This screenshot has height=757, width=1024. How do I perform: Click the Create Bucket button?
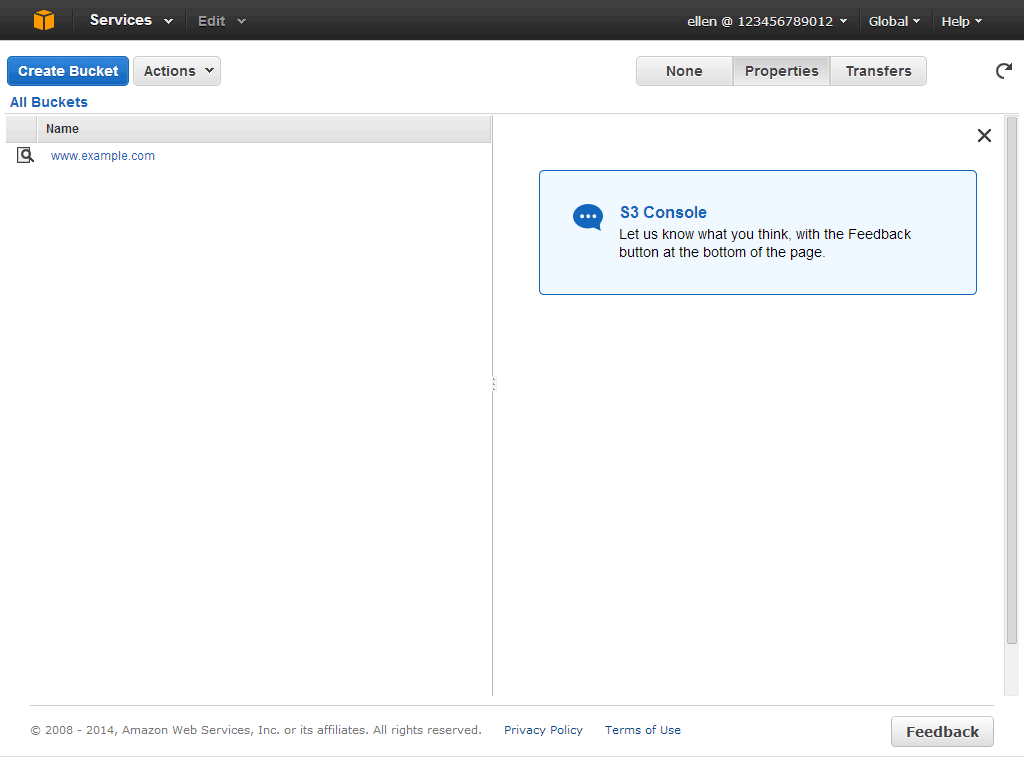[x=68, y=71]
